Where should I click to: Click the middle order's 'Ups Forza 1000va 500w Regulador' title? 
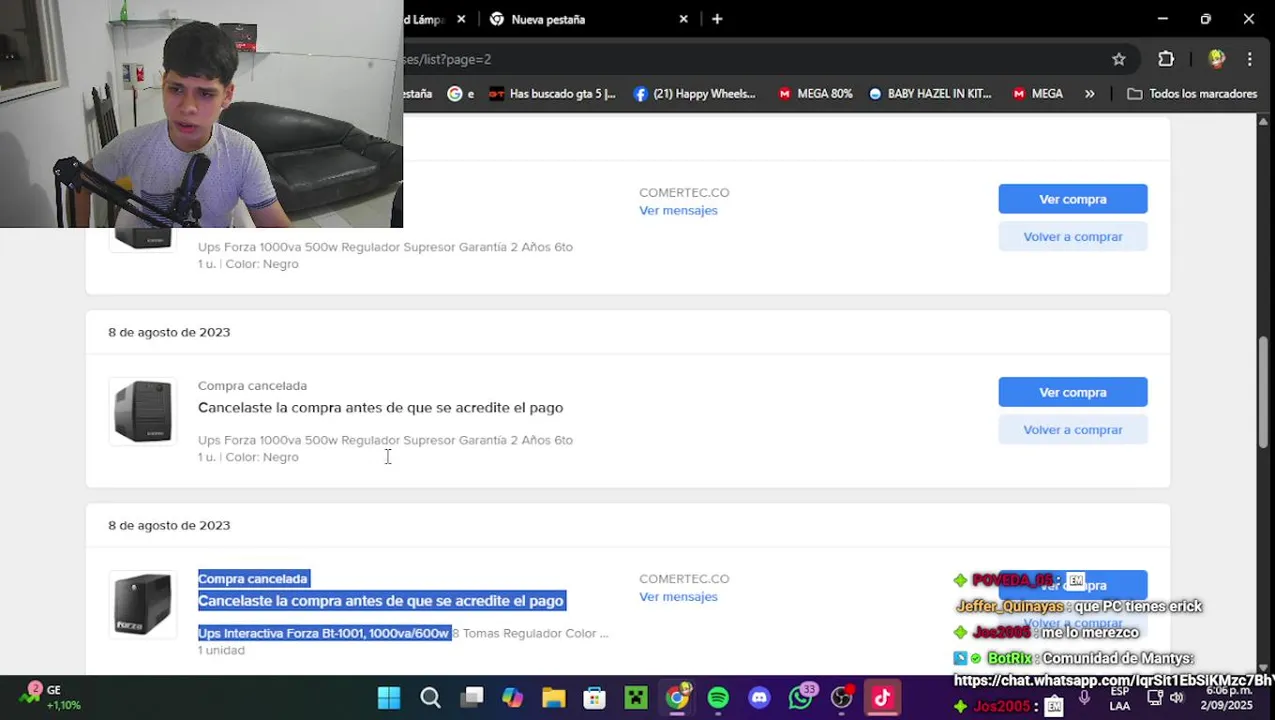click(385, 440)
